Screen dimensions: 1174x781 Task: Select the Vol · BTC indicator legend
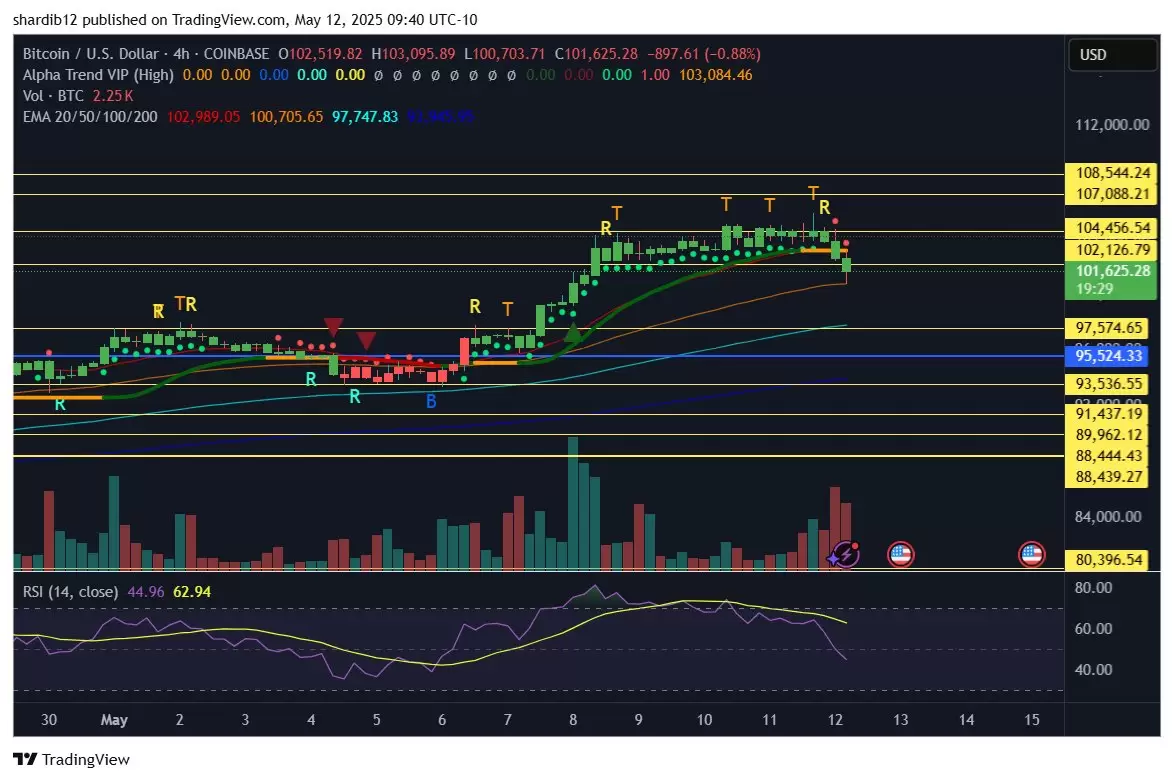tap(53, 96)
